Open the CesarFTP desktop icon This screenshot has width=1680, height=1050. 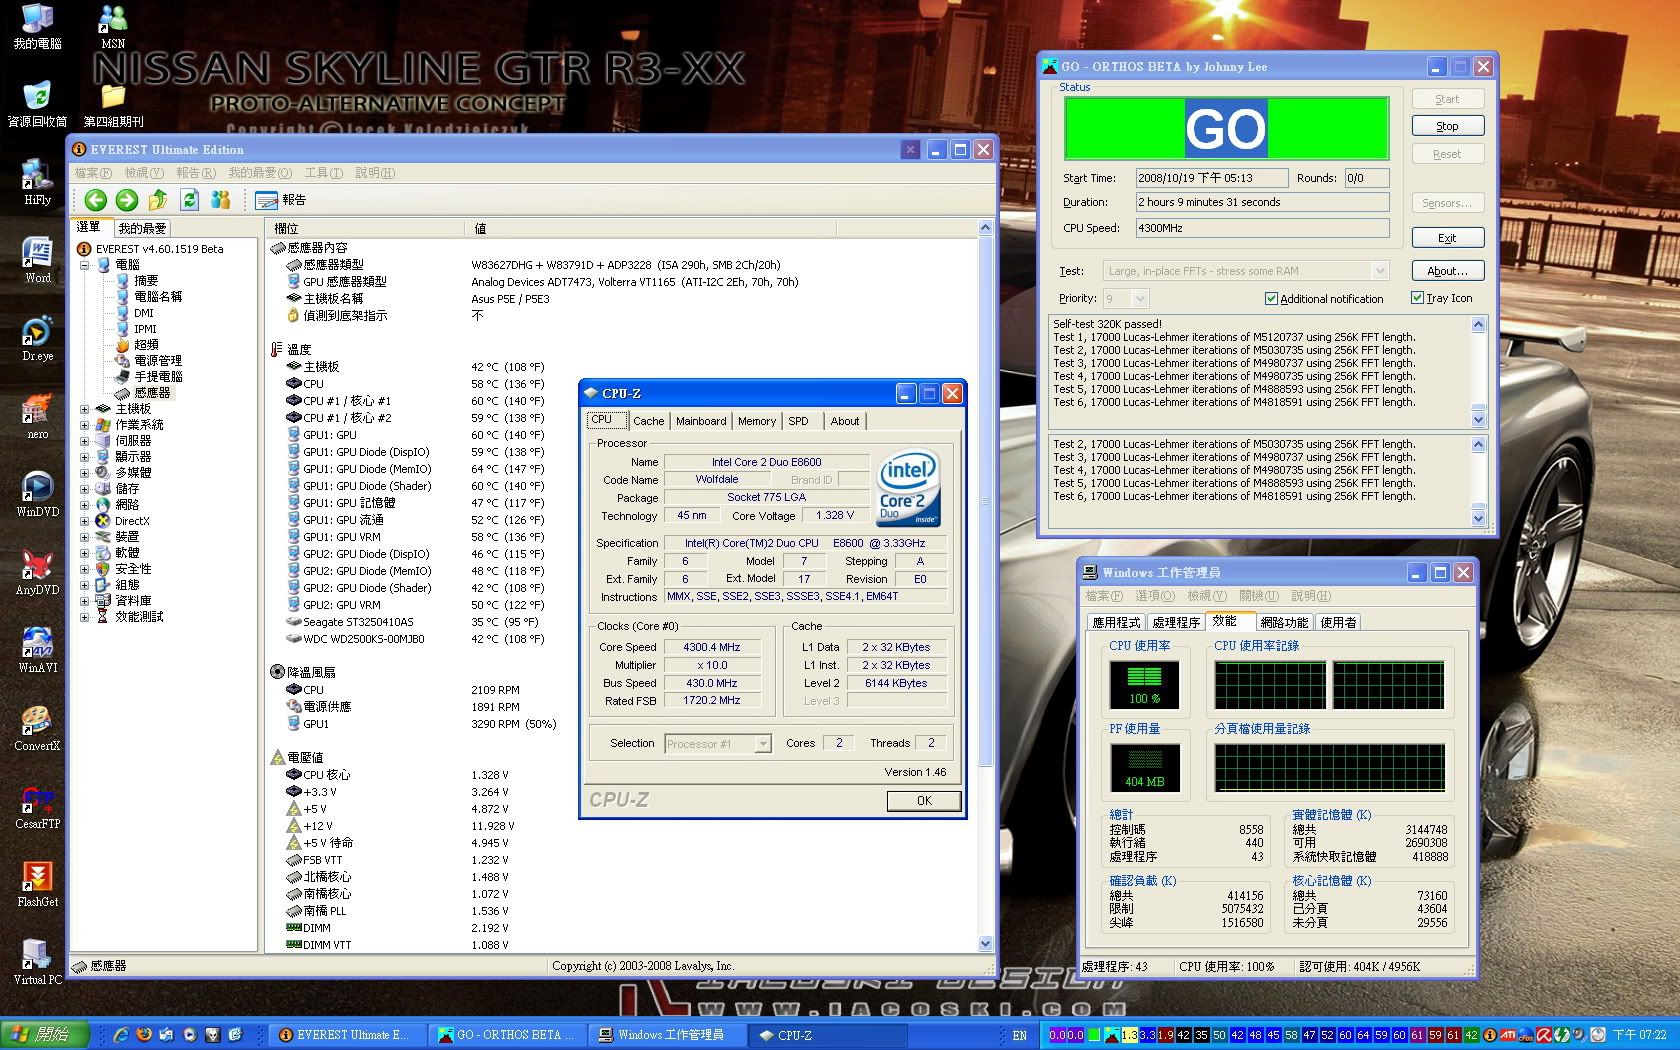coord(38,807)
